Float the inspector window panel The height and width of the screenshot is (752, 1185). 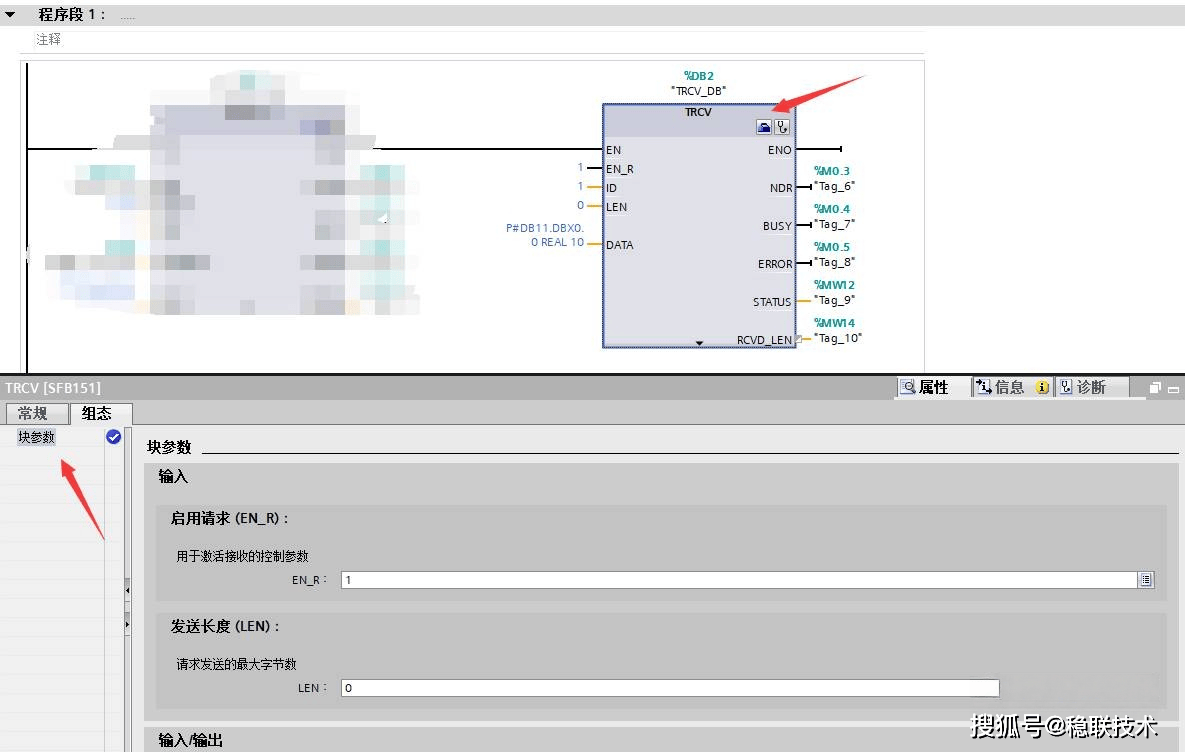pyautogui.click(x=1155, y=388)
